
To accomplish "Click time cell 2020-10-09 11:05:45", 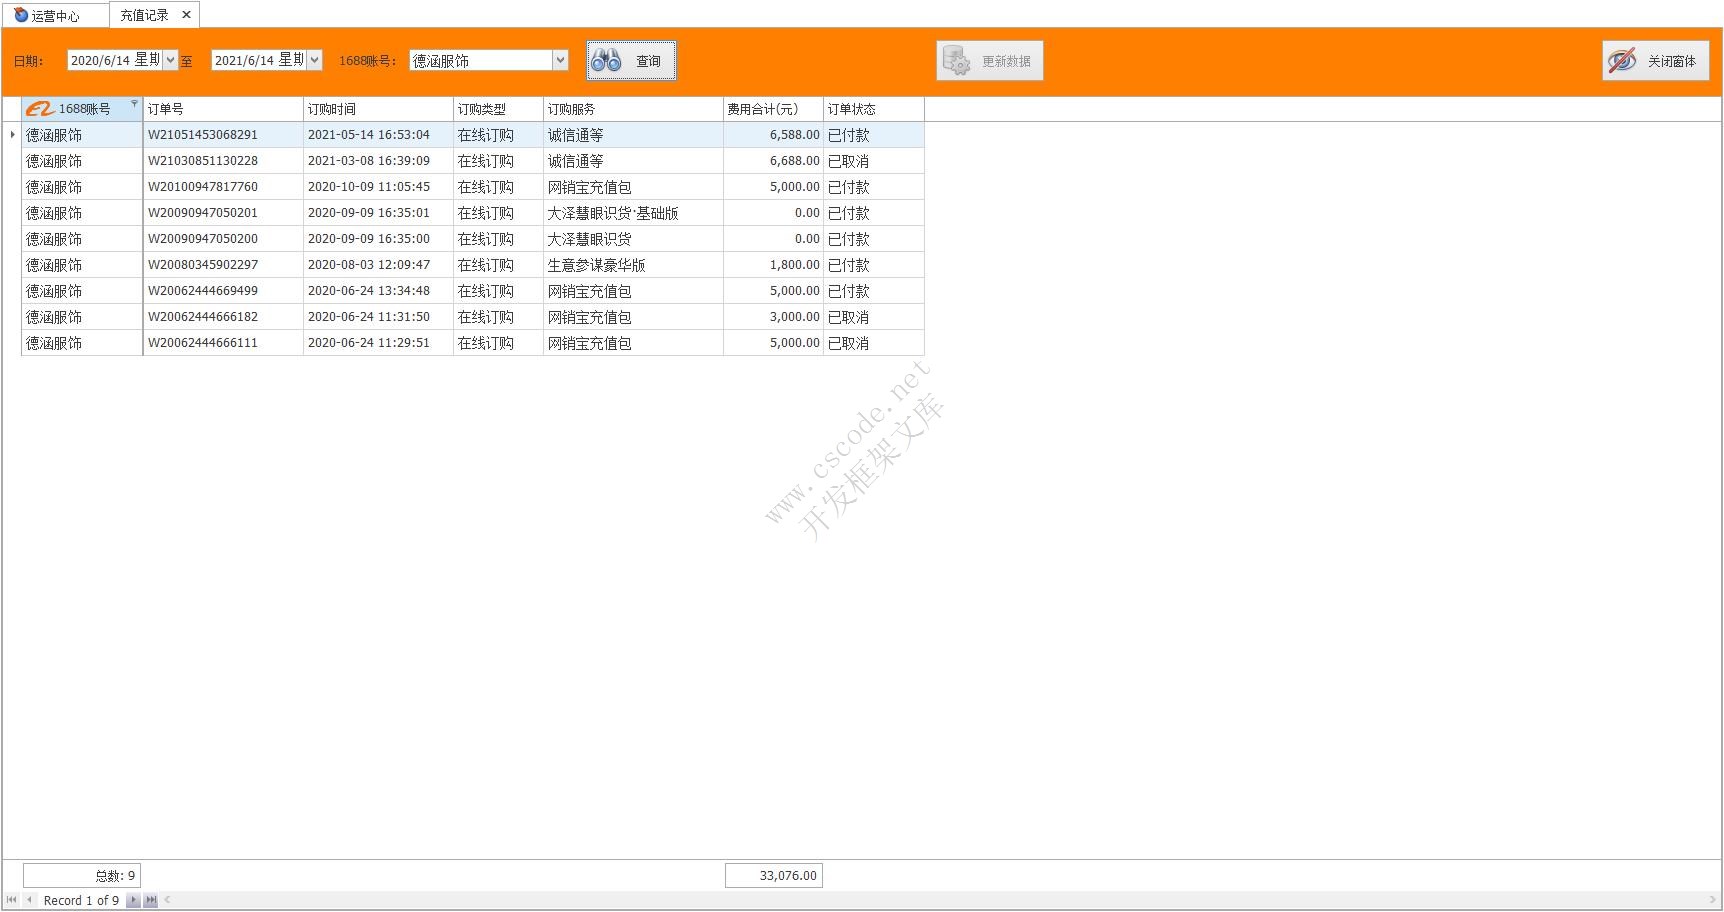I will [x=378, y=187].
